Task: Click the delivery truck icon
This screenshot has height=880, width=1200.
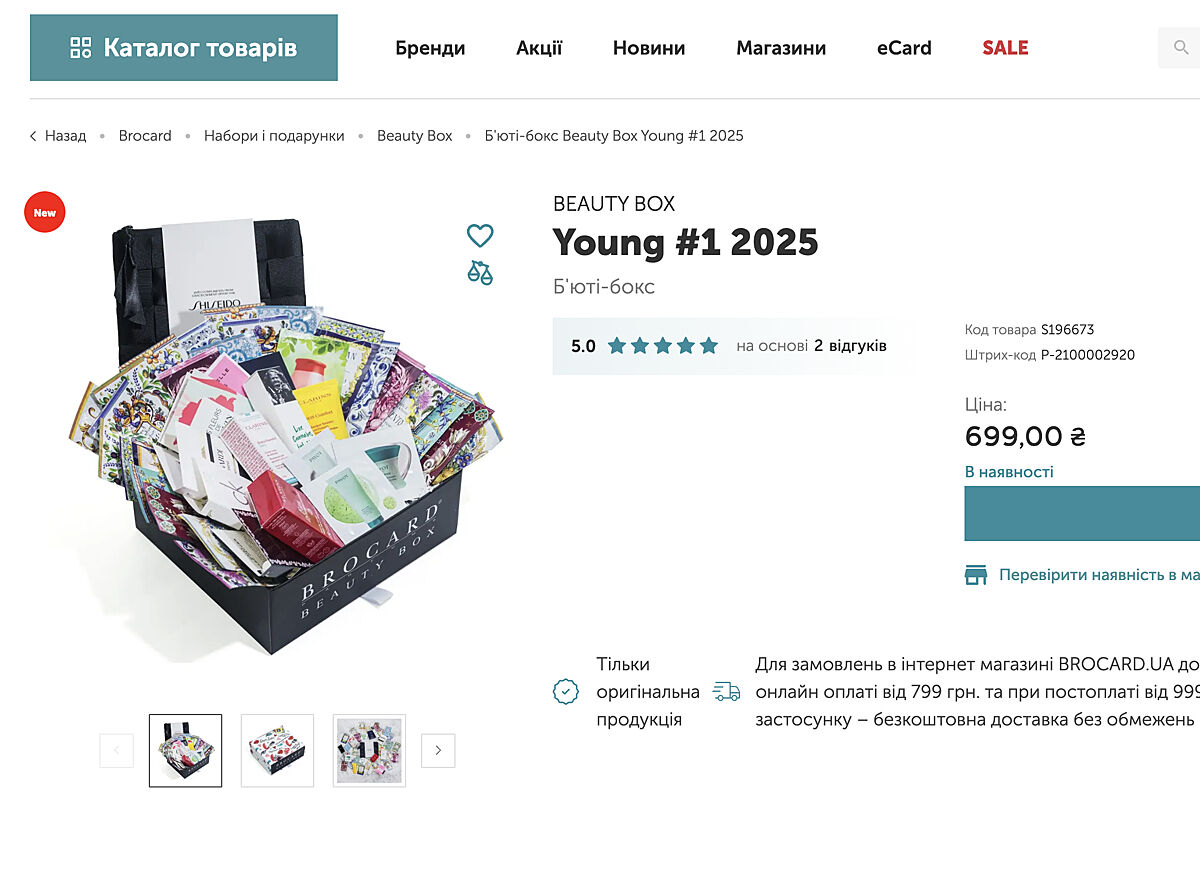Action: click(726, 691)
